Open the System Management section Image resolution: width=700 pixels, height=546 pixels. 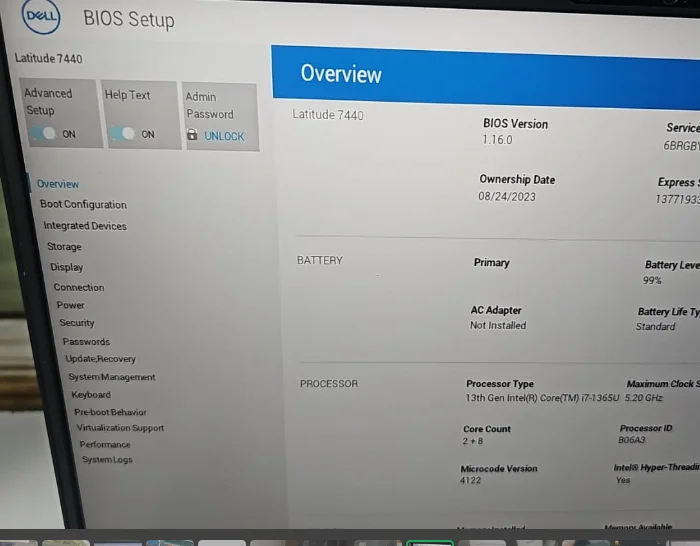point(112,377)
